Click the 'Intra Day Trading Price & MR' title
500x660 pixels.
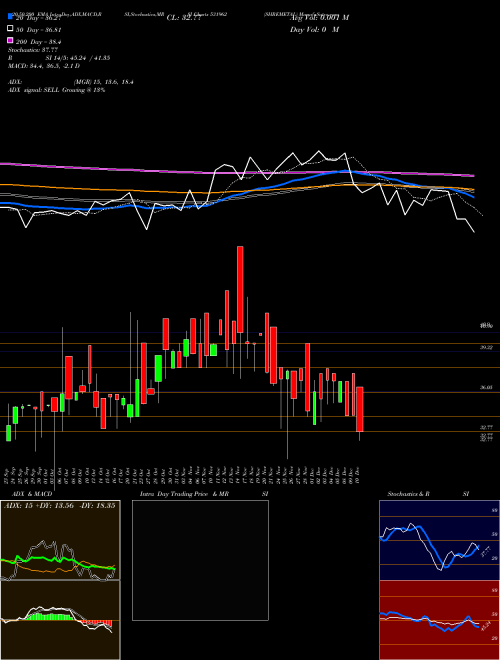click(x=184, y=494)
